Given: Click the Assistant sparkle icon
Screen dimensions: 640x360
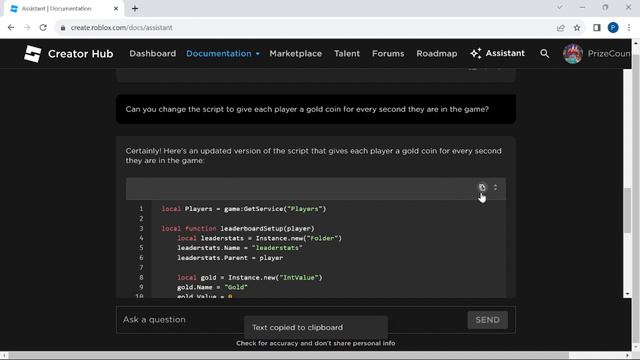Looking at the screenshot, I should 476,53.
